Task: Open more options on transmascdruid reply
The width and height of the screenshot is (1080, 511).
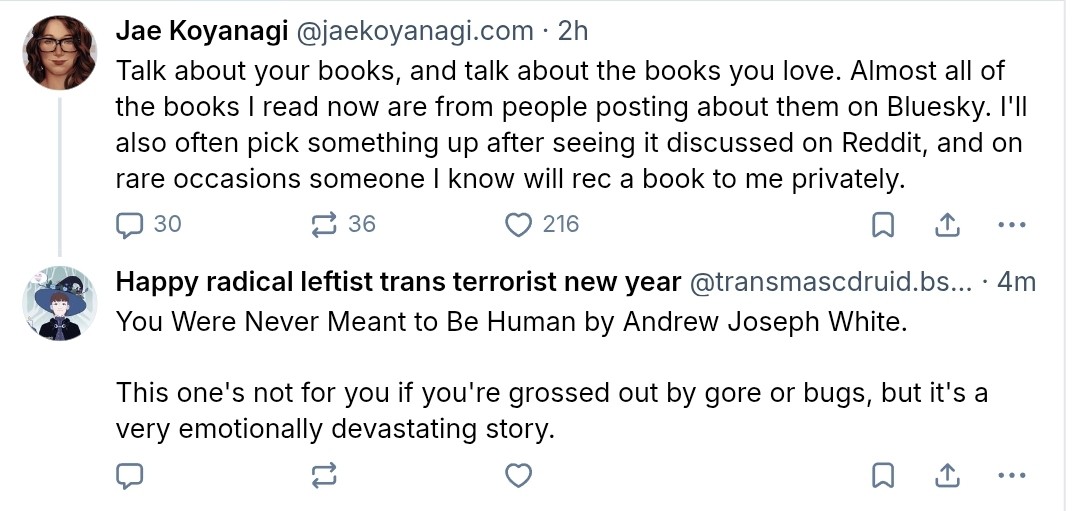Action: [1011, 475]
